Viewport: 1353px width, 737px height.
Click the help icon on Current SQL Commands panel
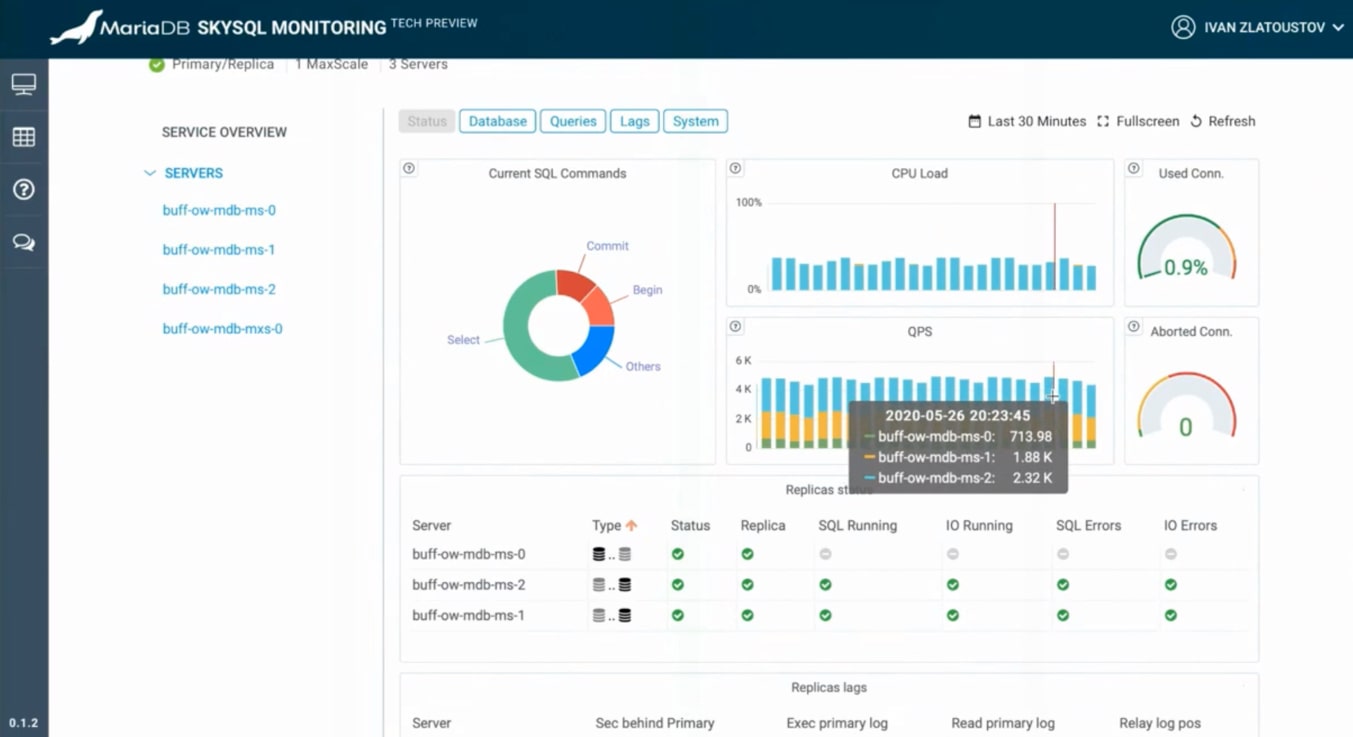pos(409,169)
